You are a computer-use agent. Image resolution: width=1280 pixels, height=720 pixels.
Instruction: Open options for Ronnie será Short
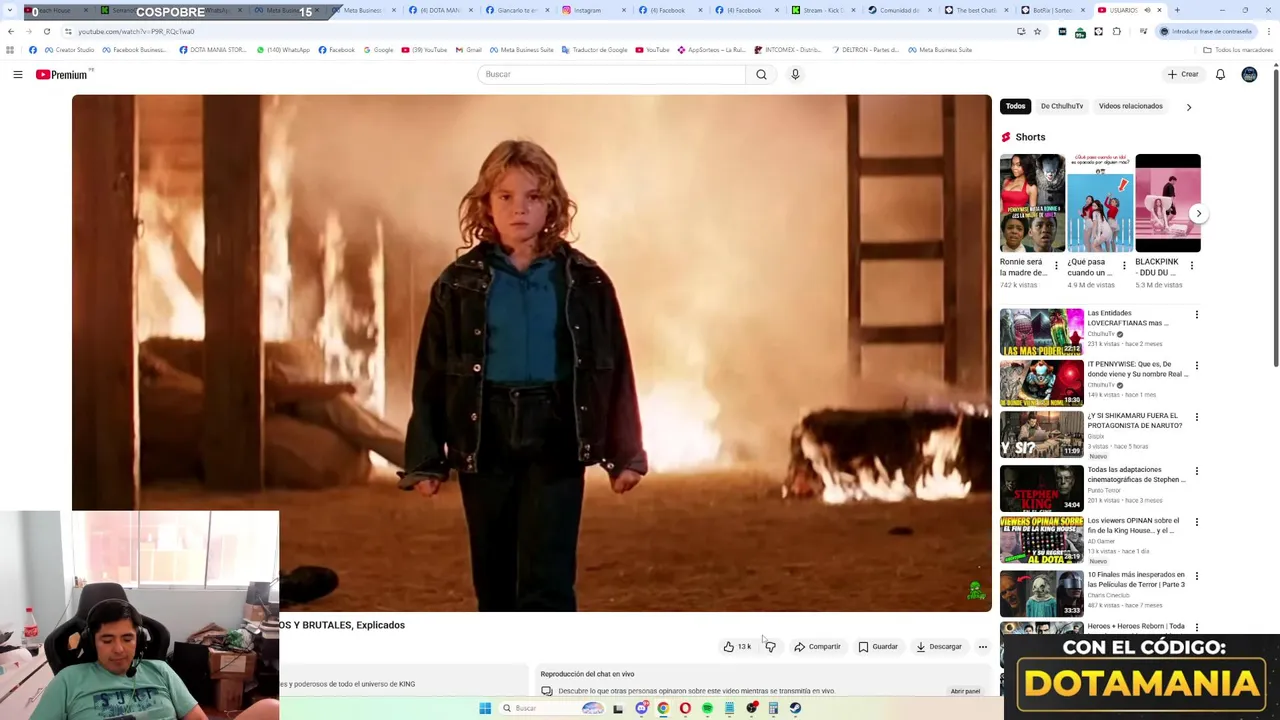pos(1056,266)
